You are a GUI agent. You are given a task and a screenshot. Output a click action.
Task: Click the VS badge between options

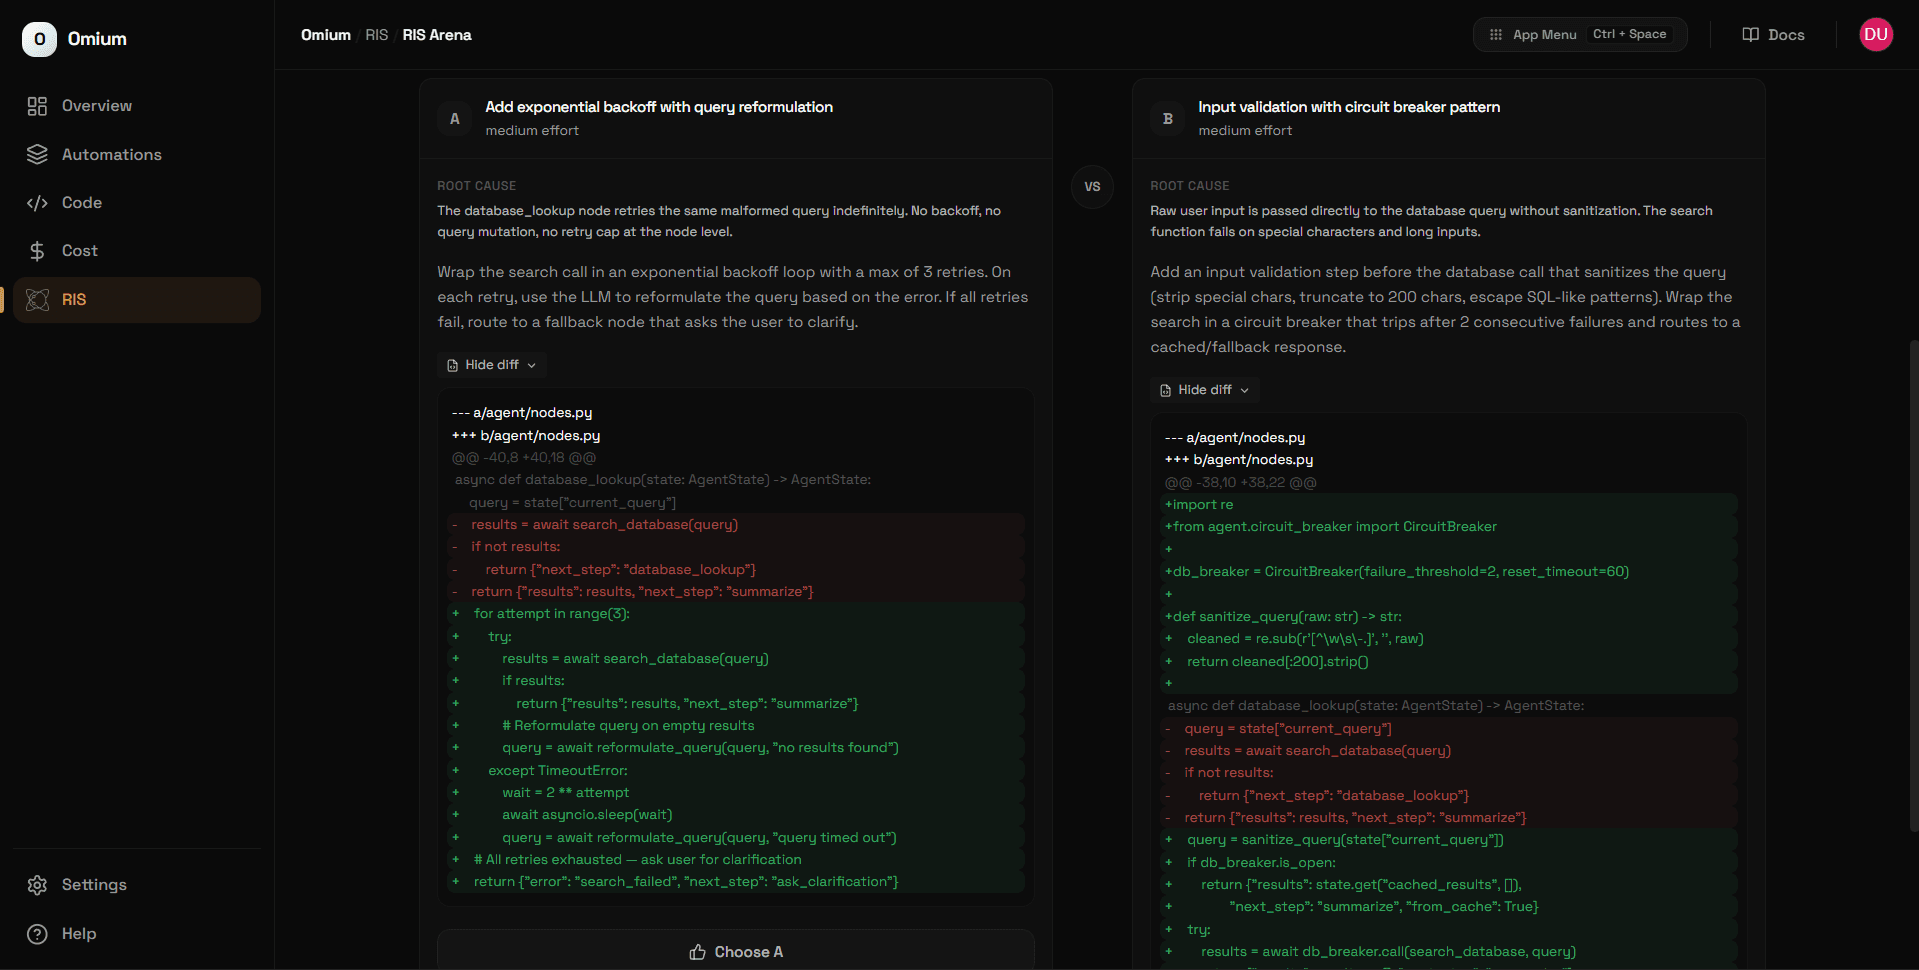[1091, 187]
